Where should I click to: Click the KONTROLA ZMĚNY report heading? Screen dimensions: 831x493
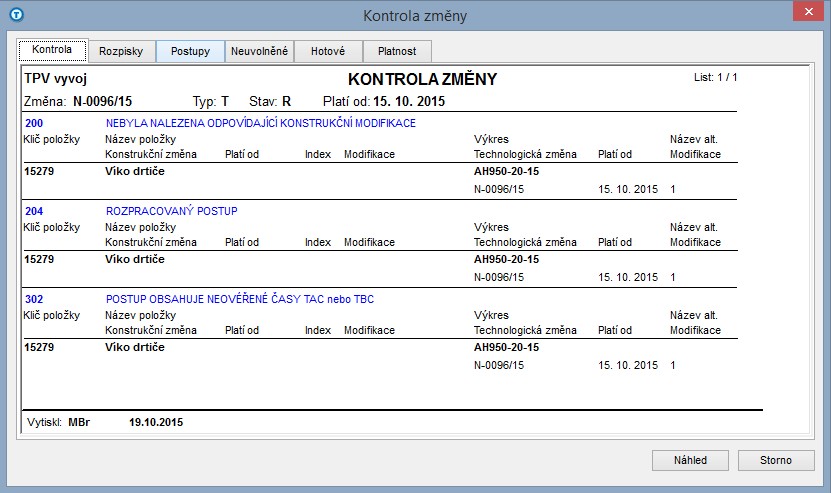[x=422, y=79]
